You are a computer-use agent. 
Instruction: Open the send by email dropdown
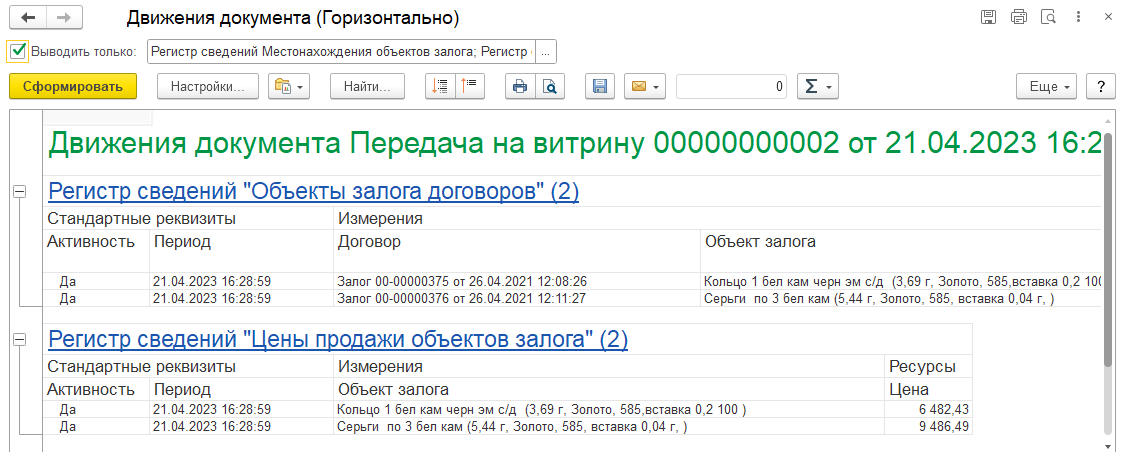click(x=645, y=86)
